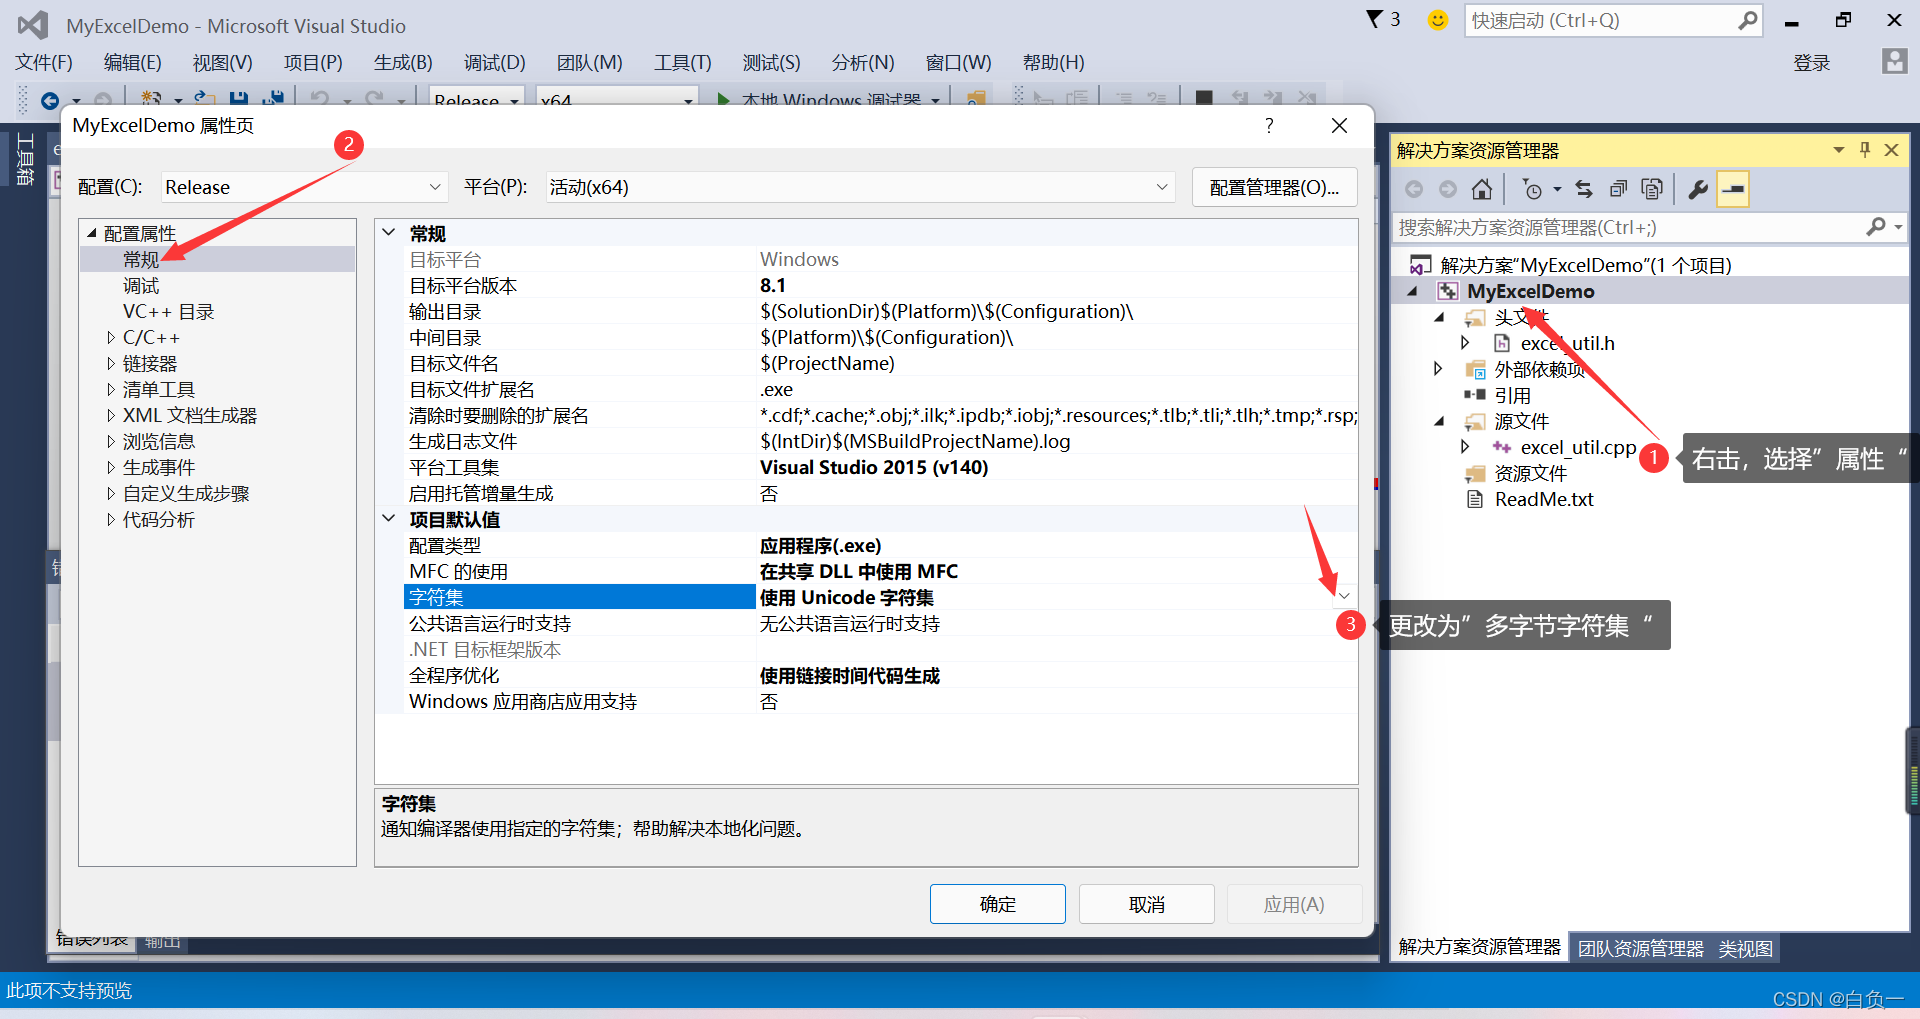Click the Visual Studio logo icon

33,24
